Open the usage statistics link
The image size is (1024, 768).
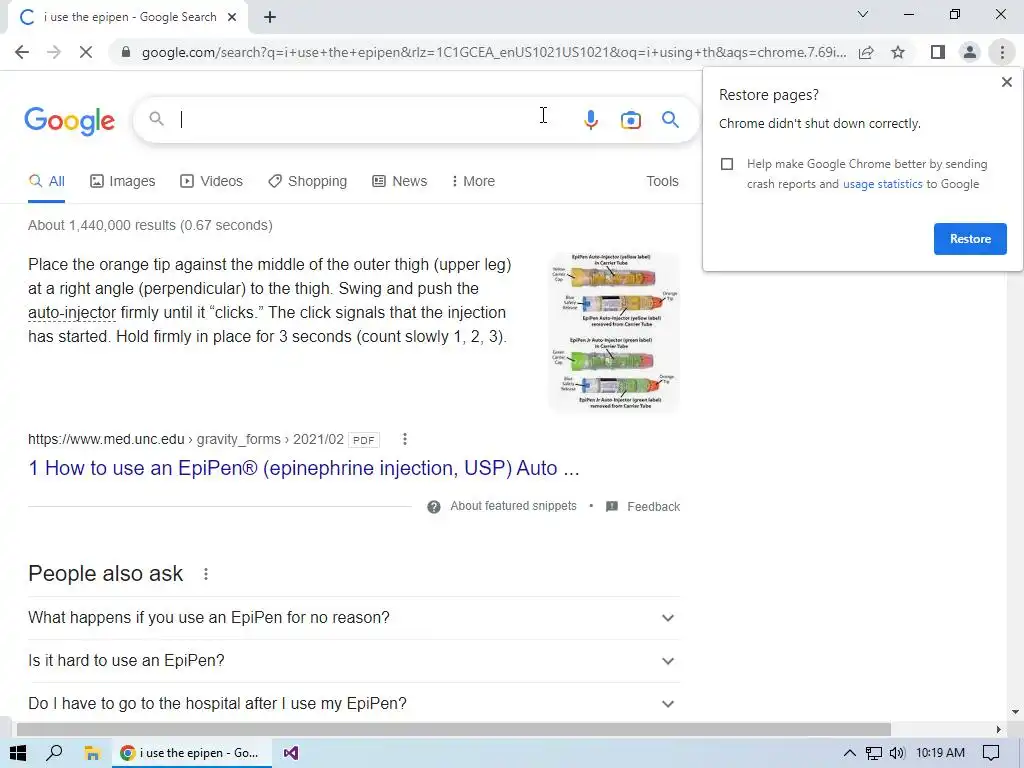point(882,184)
